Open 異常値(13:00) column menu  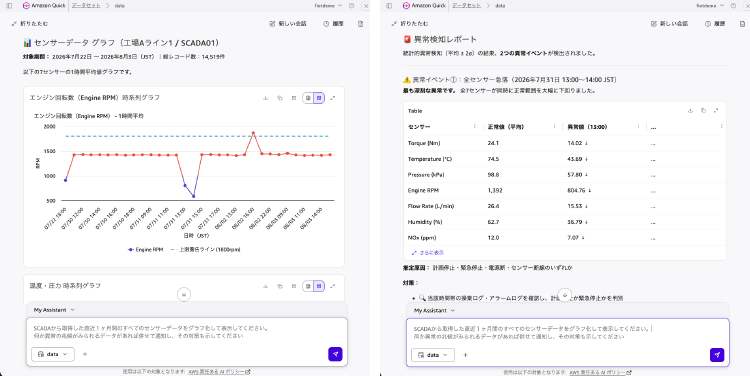(639, 127)
